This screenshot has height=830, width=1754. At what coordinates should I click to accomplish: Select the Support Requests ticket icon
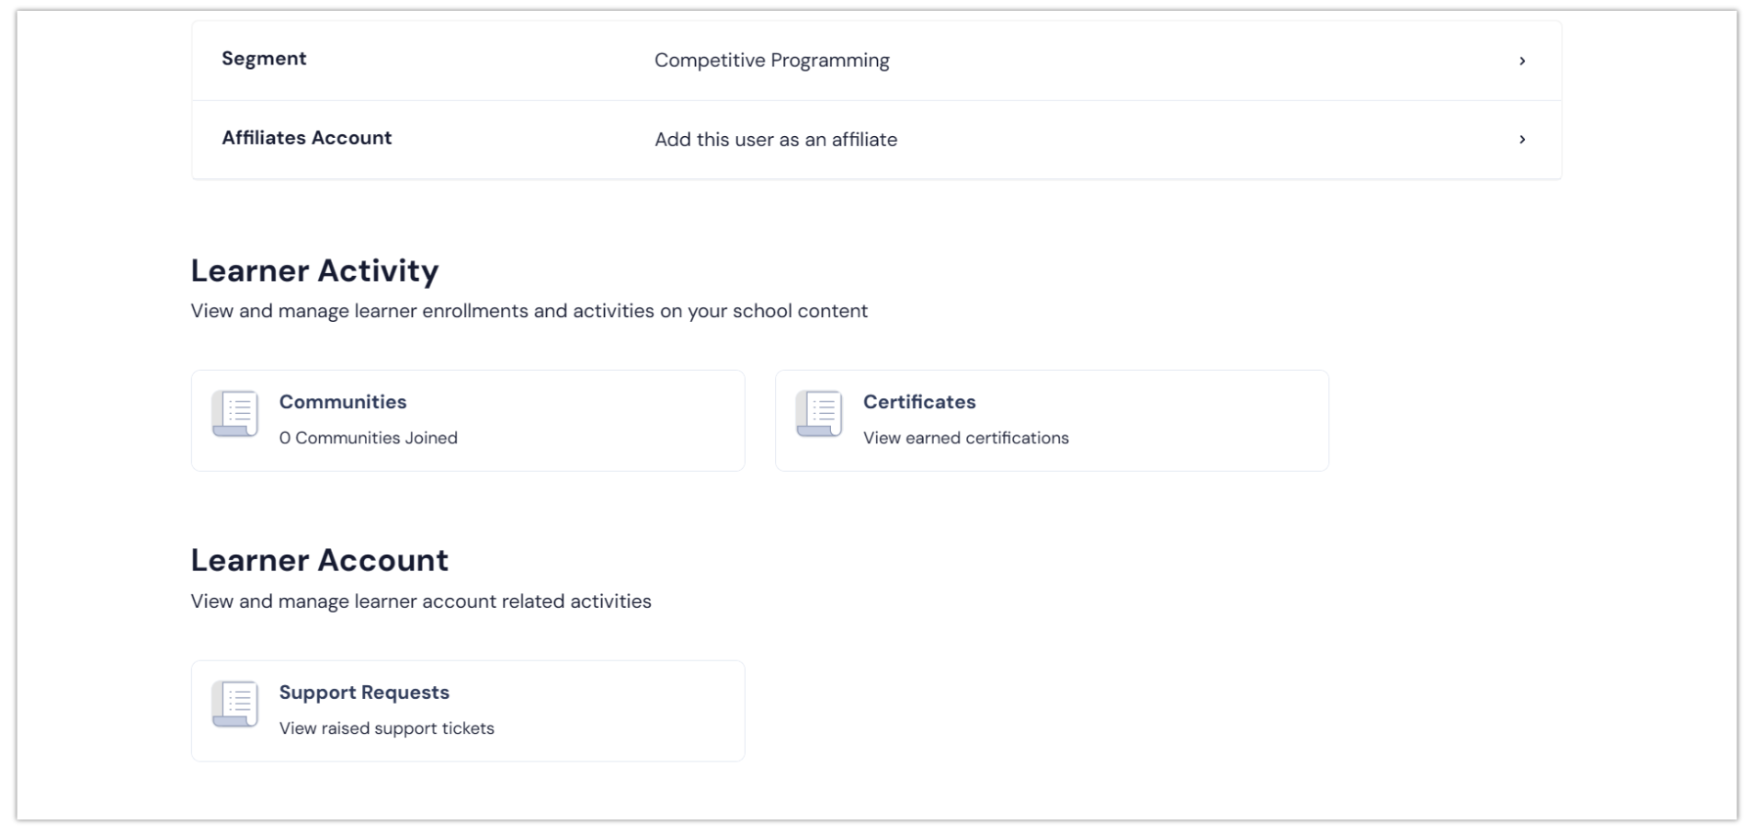[234, 702]
